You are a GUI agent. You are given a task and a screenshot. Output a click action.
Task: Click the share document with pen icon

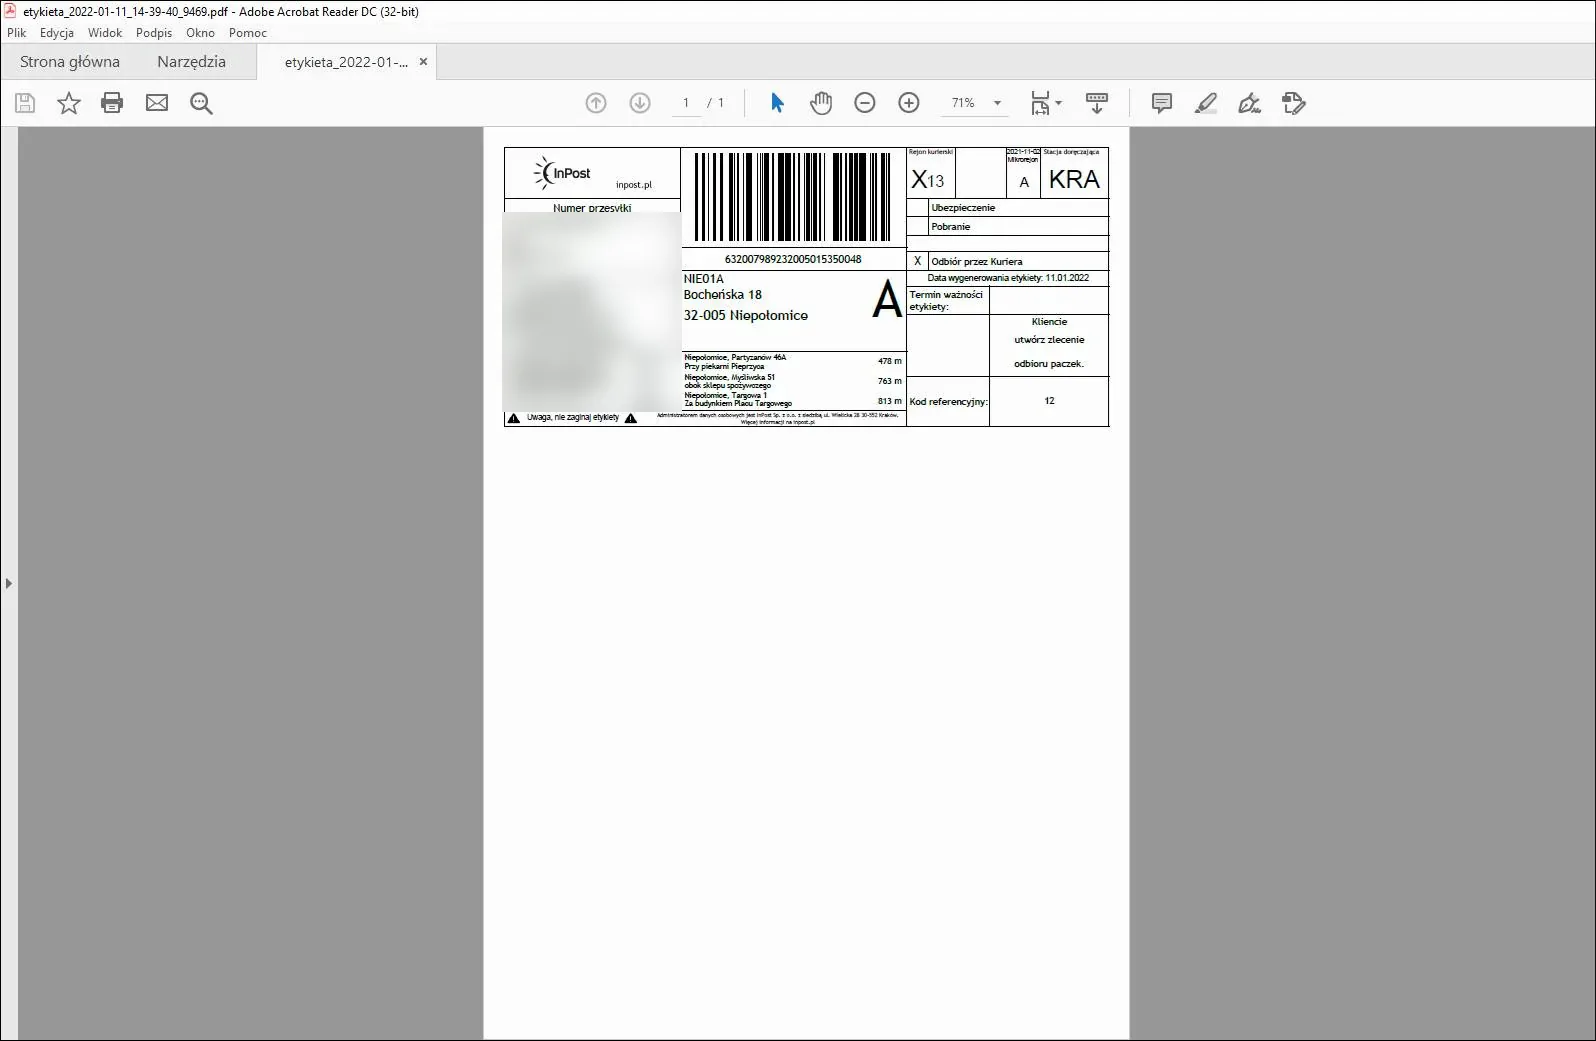(1294, 103)
